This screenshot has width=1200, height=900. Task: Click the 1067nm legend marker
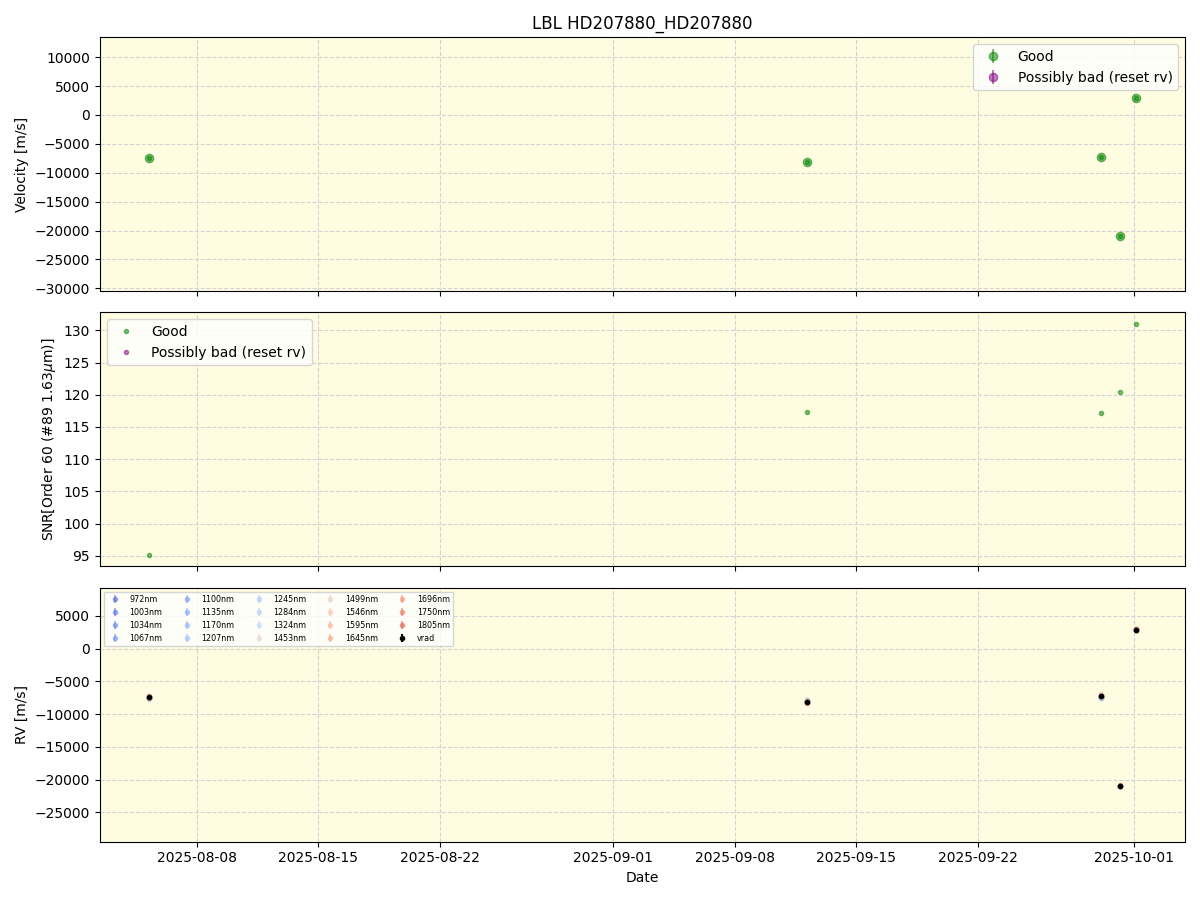click(x=115, y=638)
